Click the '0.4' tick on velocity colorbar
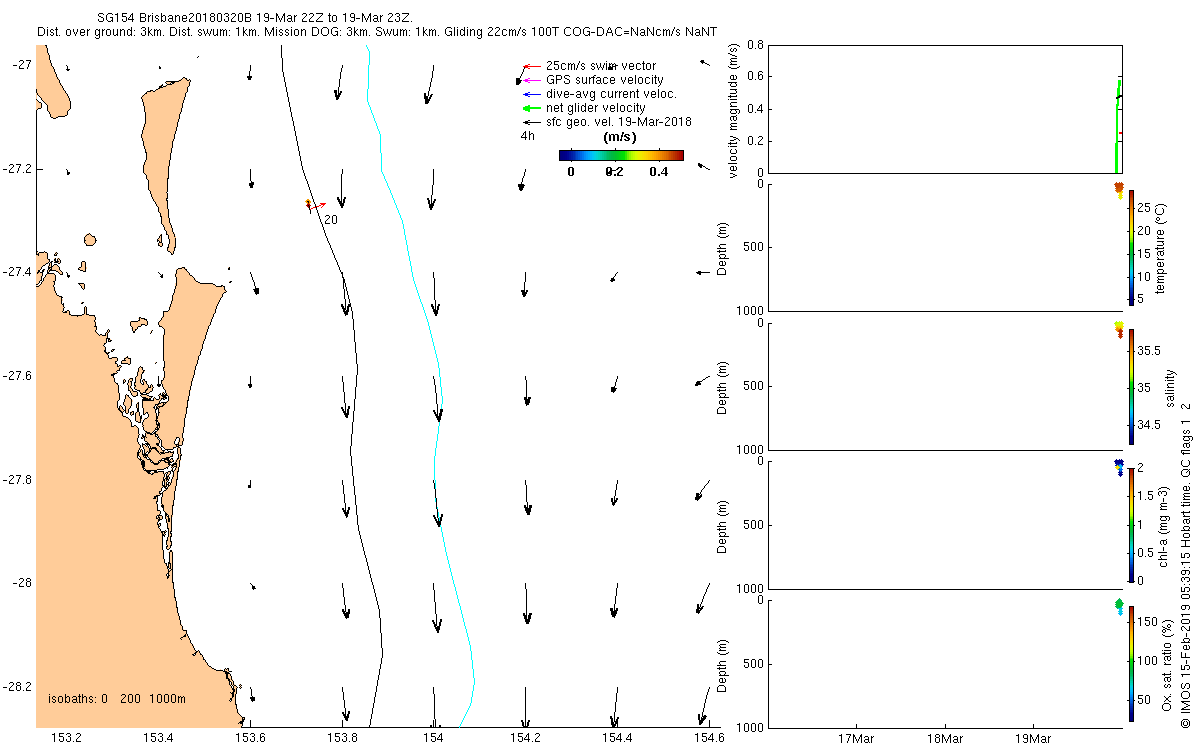 pyautogui.click(x=657, y=171)
